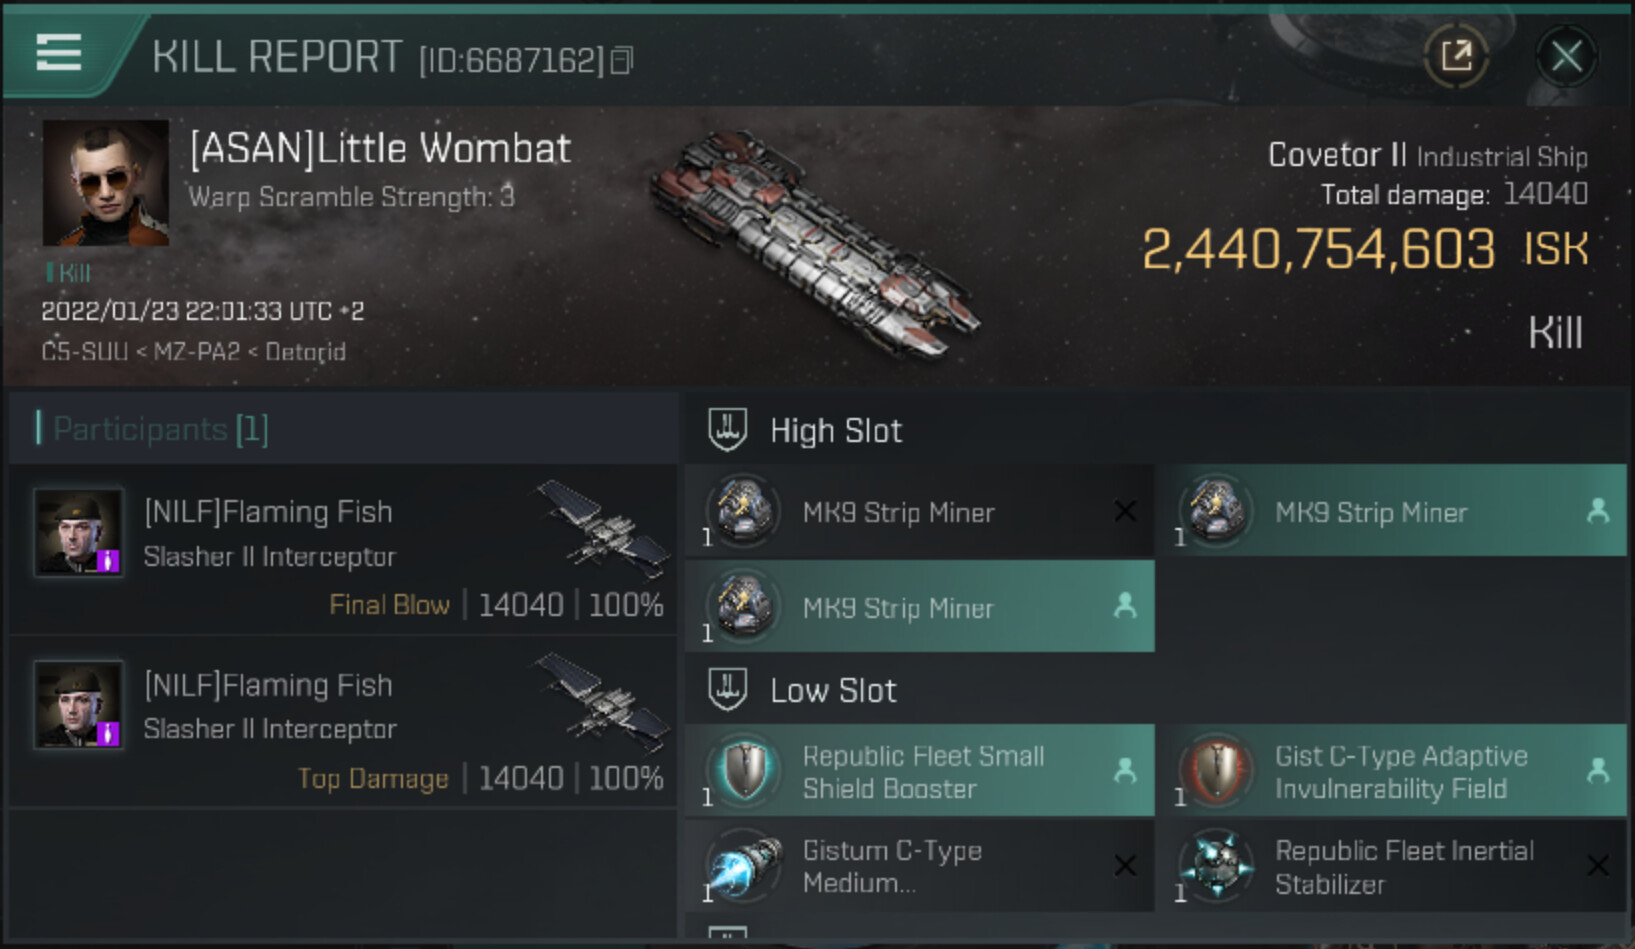Open Little Wombat's pilot portrait
Viewport: 1635px width, 949px height.
[106, 183]
